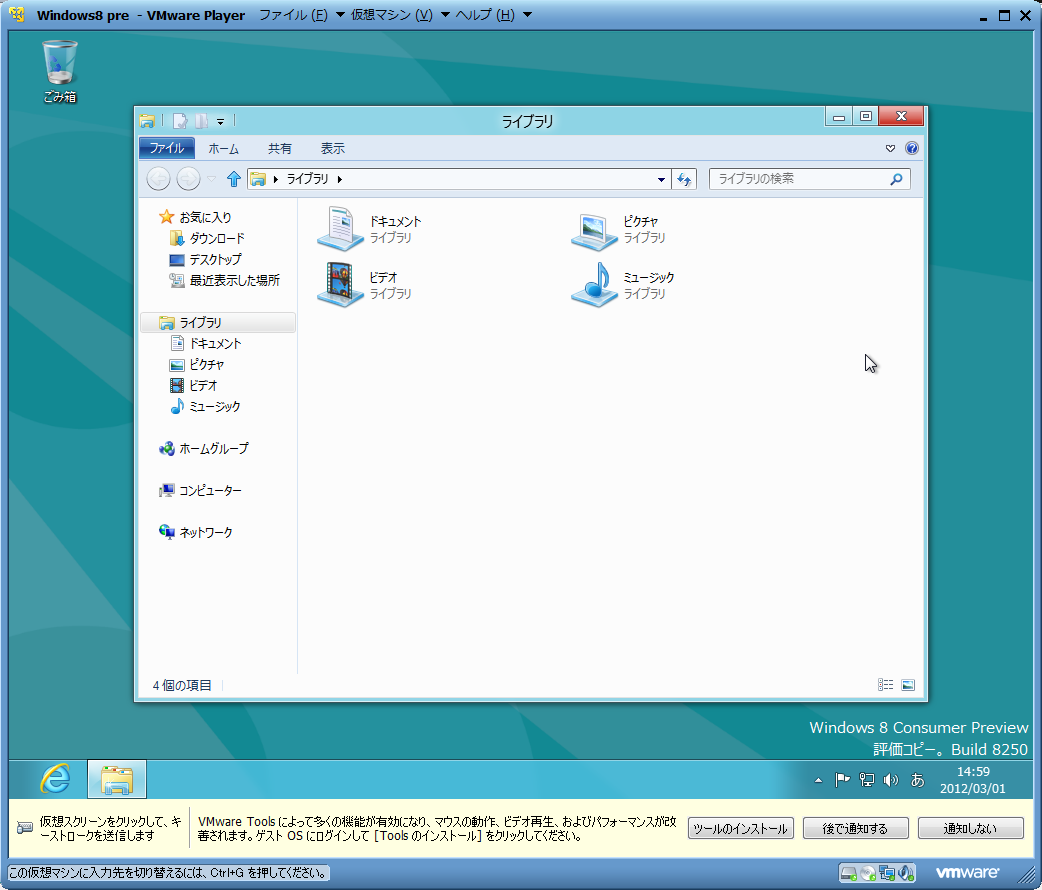This screenshot has width=1042, height=890.
Task: Launch Internet Explorer from the taskbar
Action: tap(55, 778)
